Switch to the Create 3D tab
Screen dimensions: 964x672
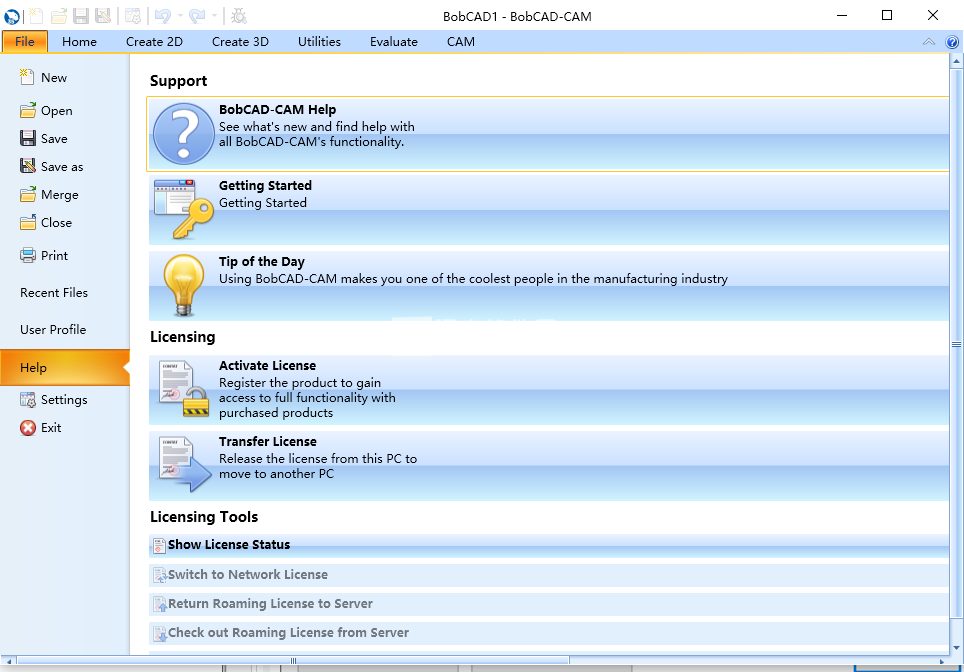[240, 42]
